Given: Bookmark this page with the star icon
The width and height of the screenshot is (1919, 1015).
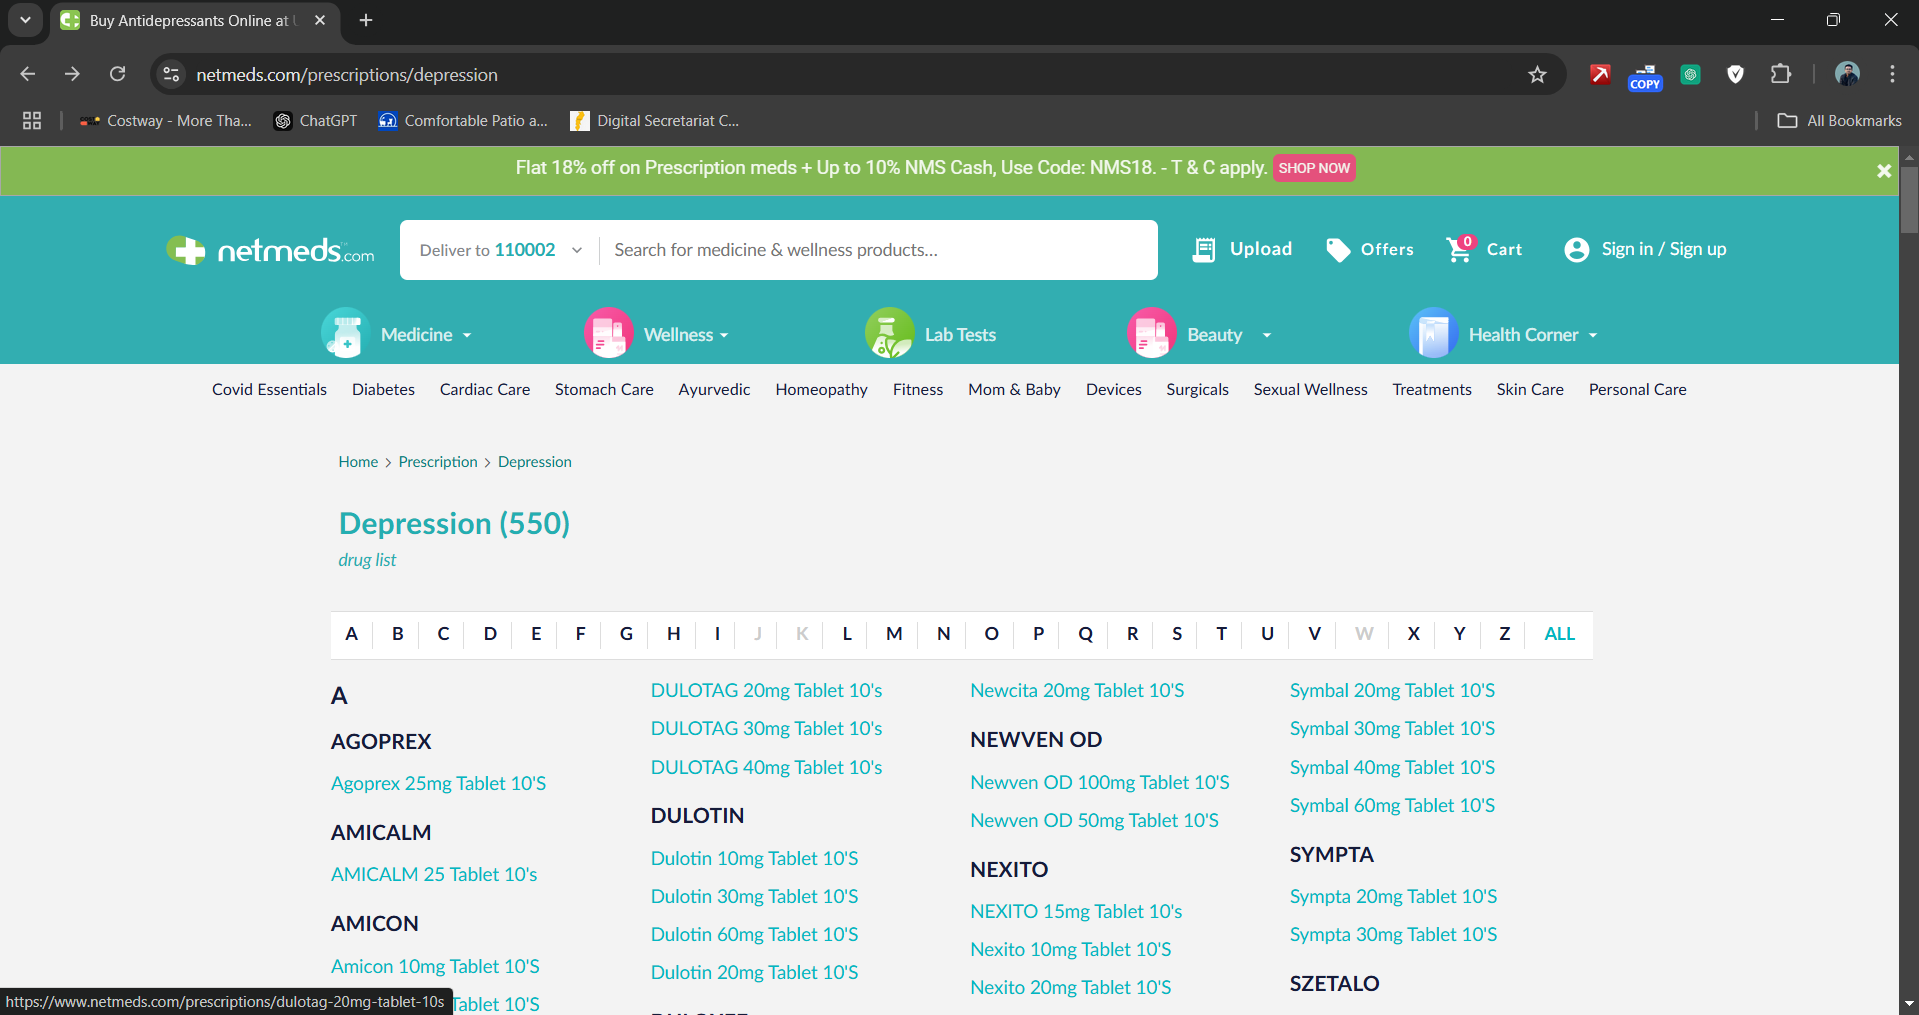Looking at the screenshot, I should (x=1537, y=75).
